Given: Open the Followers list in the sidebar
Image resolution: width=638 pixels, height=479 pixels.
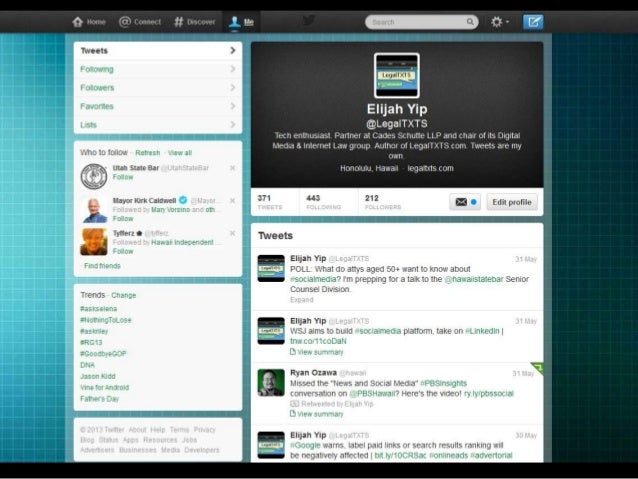Looking at the screenshot, I should pos(158,88).
